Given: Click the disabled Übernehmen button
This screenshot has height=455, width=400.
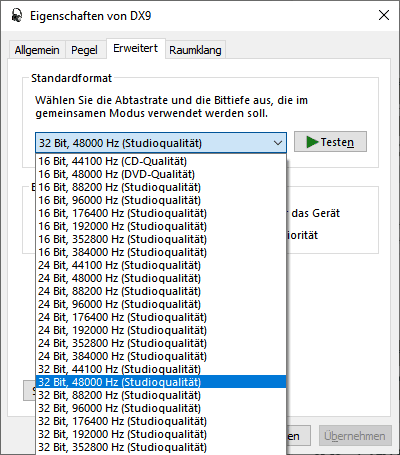Looking at the screenshot, I should (355, 436).
